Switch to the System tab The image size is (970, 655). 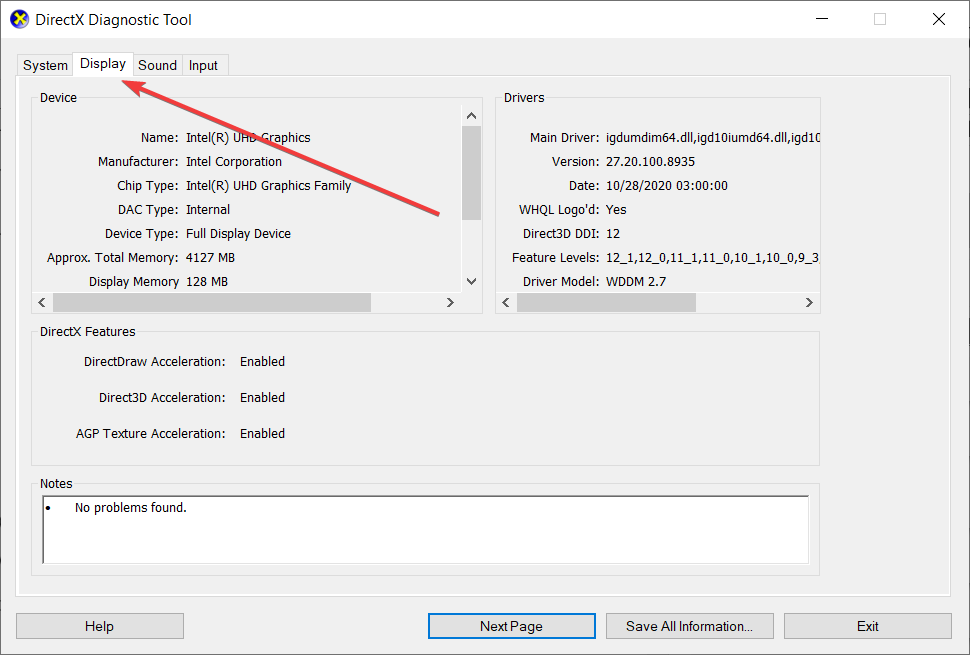[x=45, y=66]
